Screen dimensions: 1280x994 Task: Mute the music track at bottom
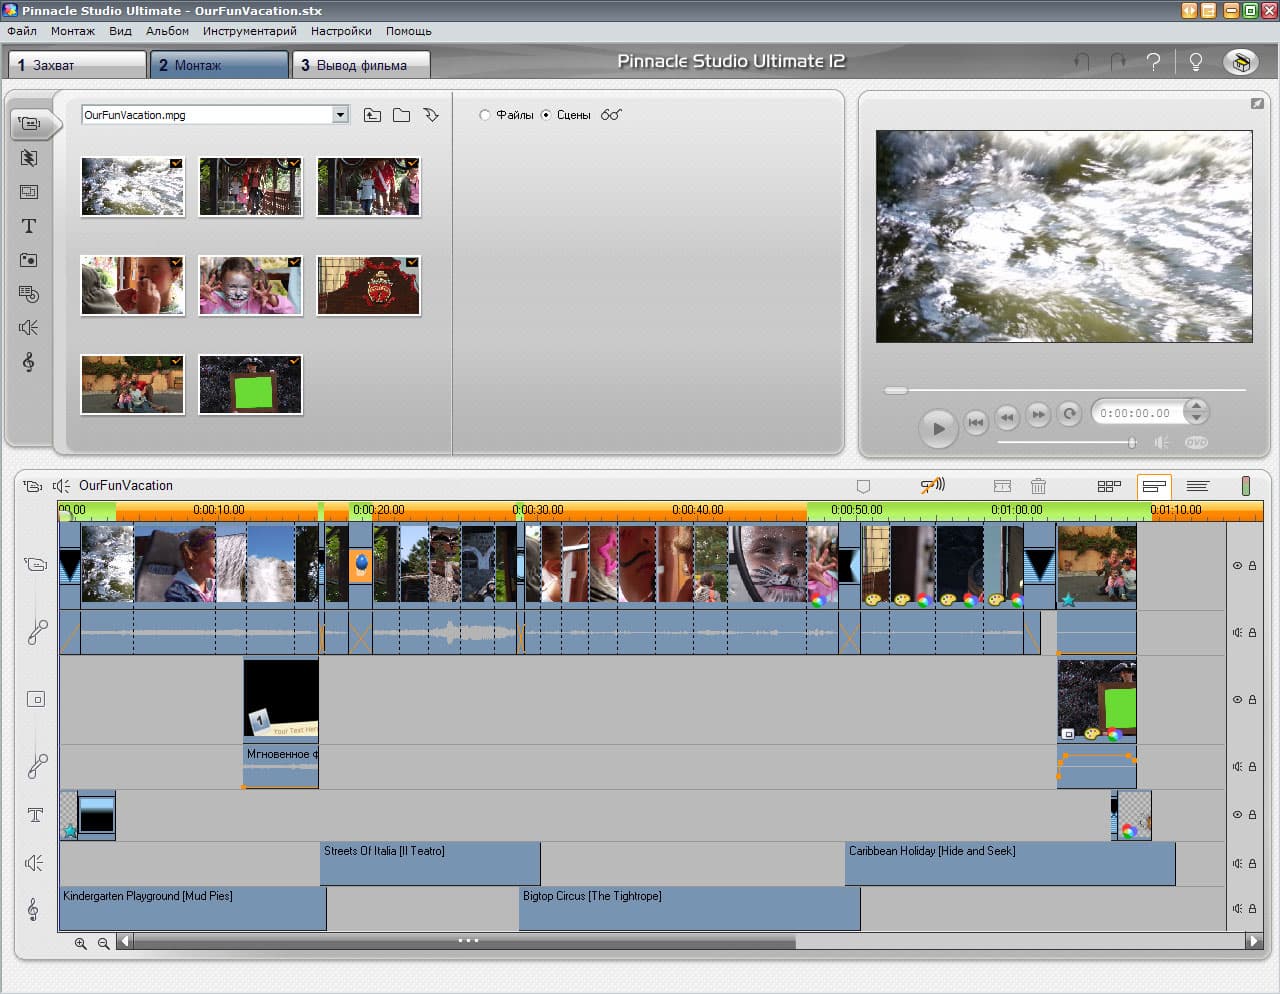click(1237, 909)
